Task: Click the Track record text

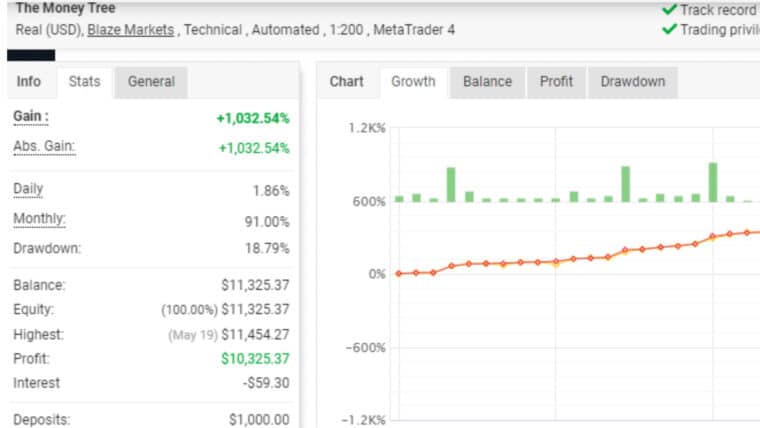Action: click(719, 10)
